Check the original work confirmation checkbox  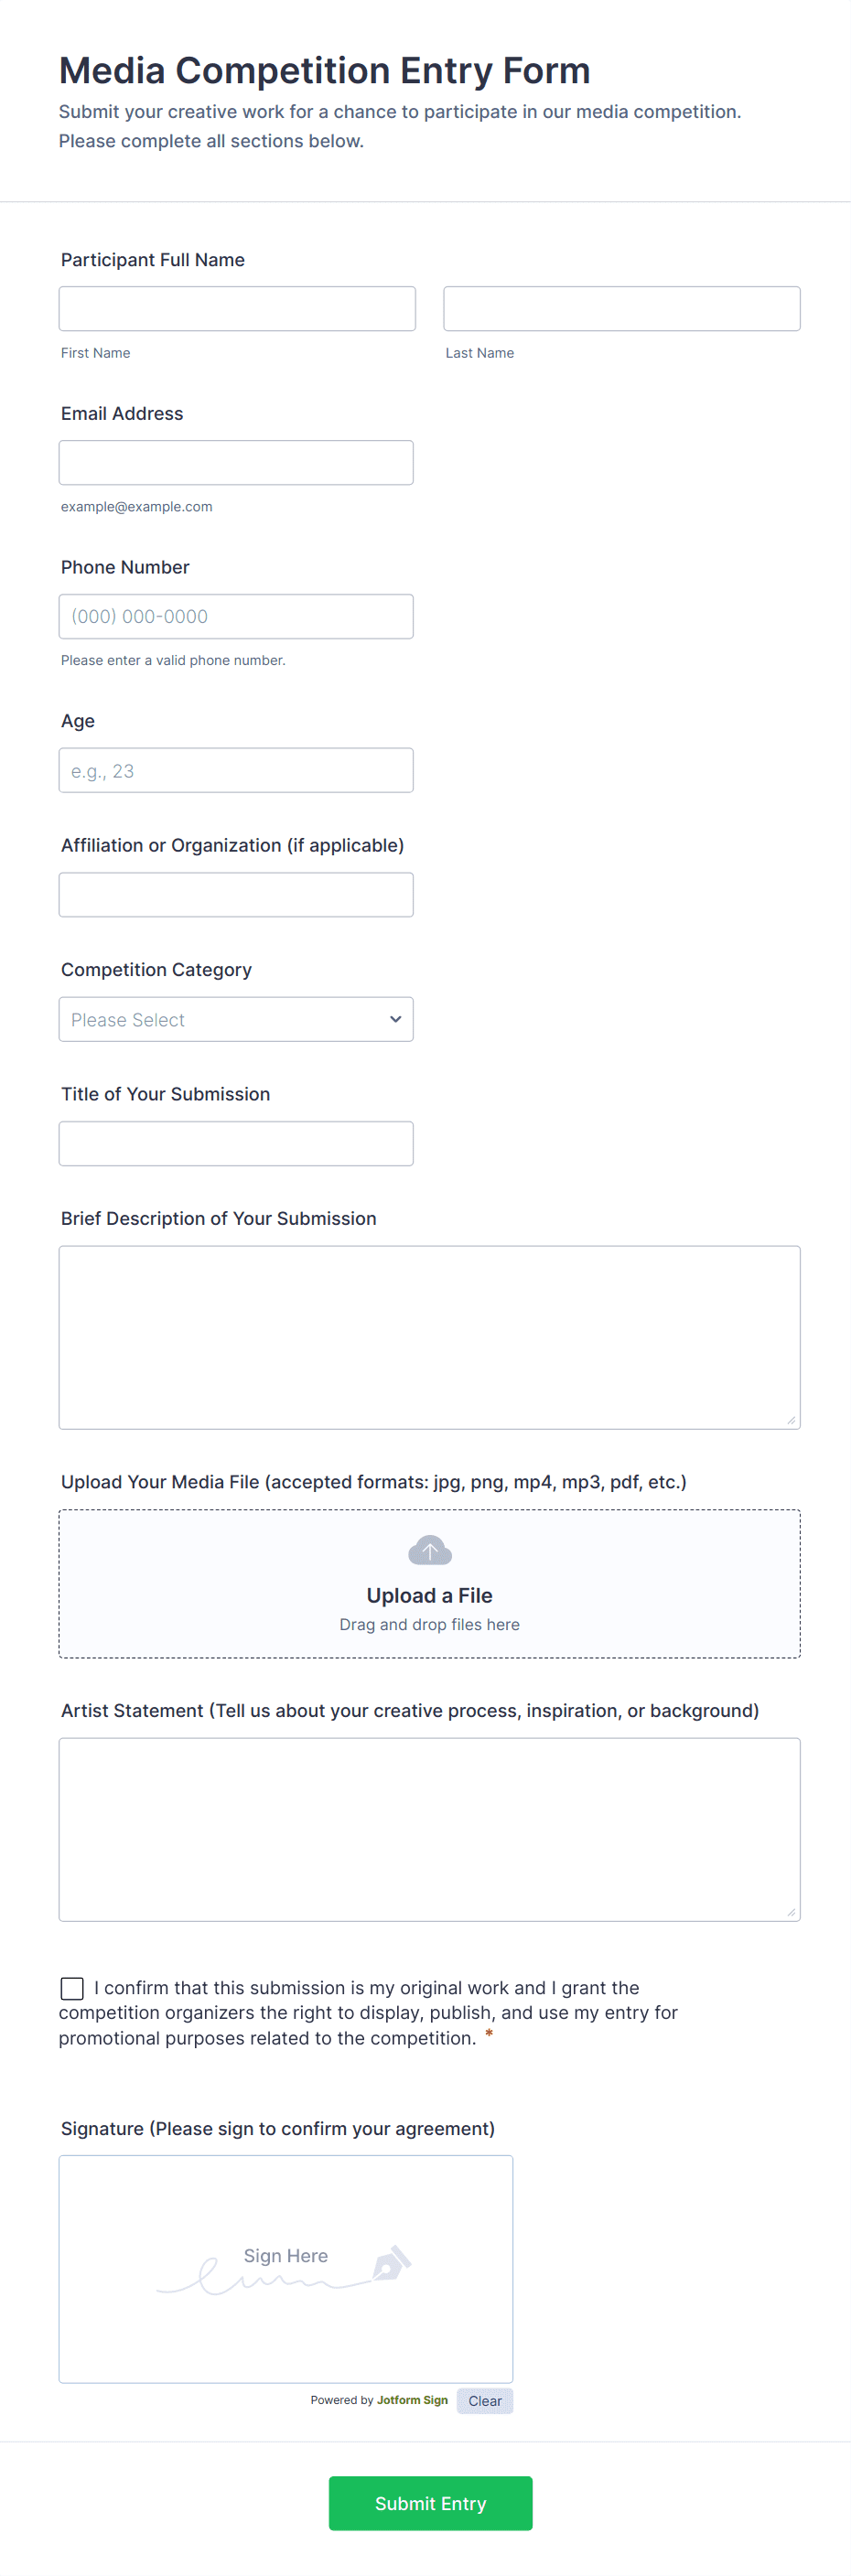click(72, 1988)
